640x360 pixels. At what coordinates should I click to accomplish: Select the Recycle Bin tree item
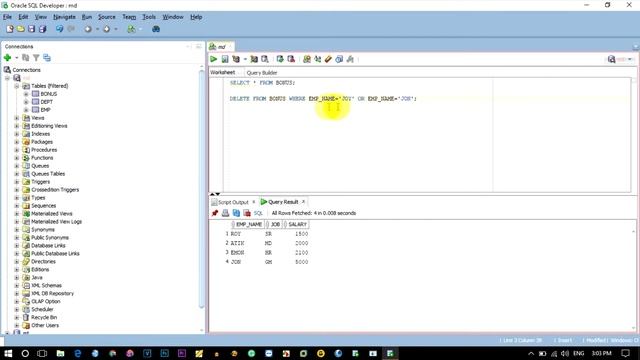coord(44,317)
